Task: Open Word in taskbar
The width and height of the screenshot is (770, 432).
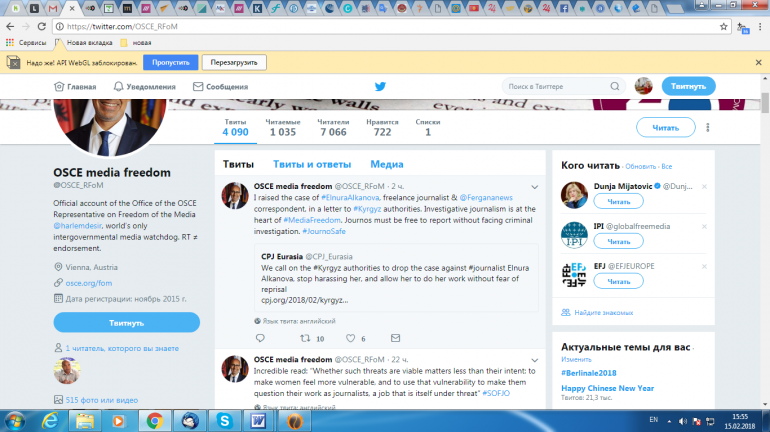Action: [x=258, y=421]
